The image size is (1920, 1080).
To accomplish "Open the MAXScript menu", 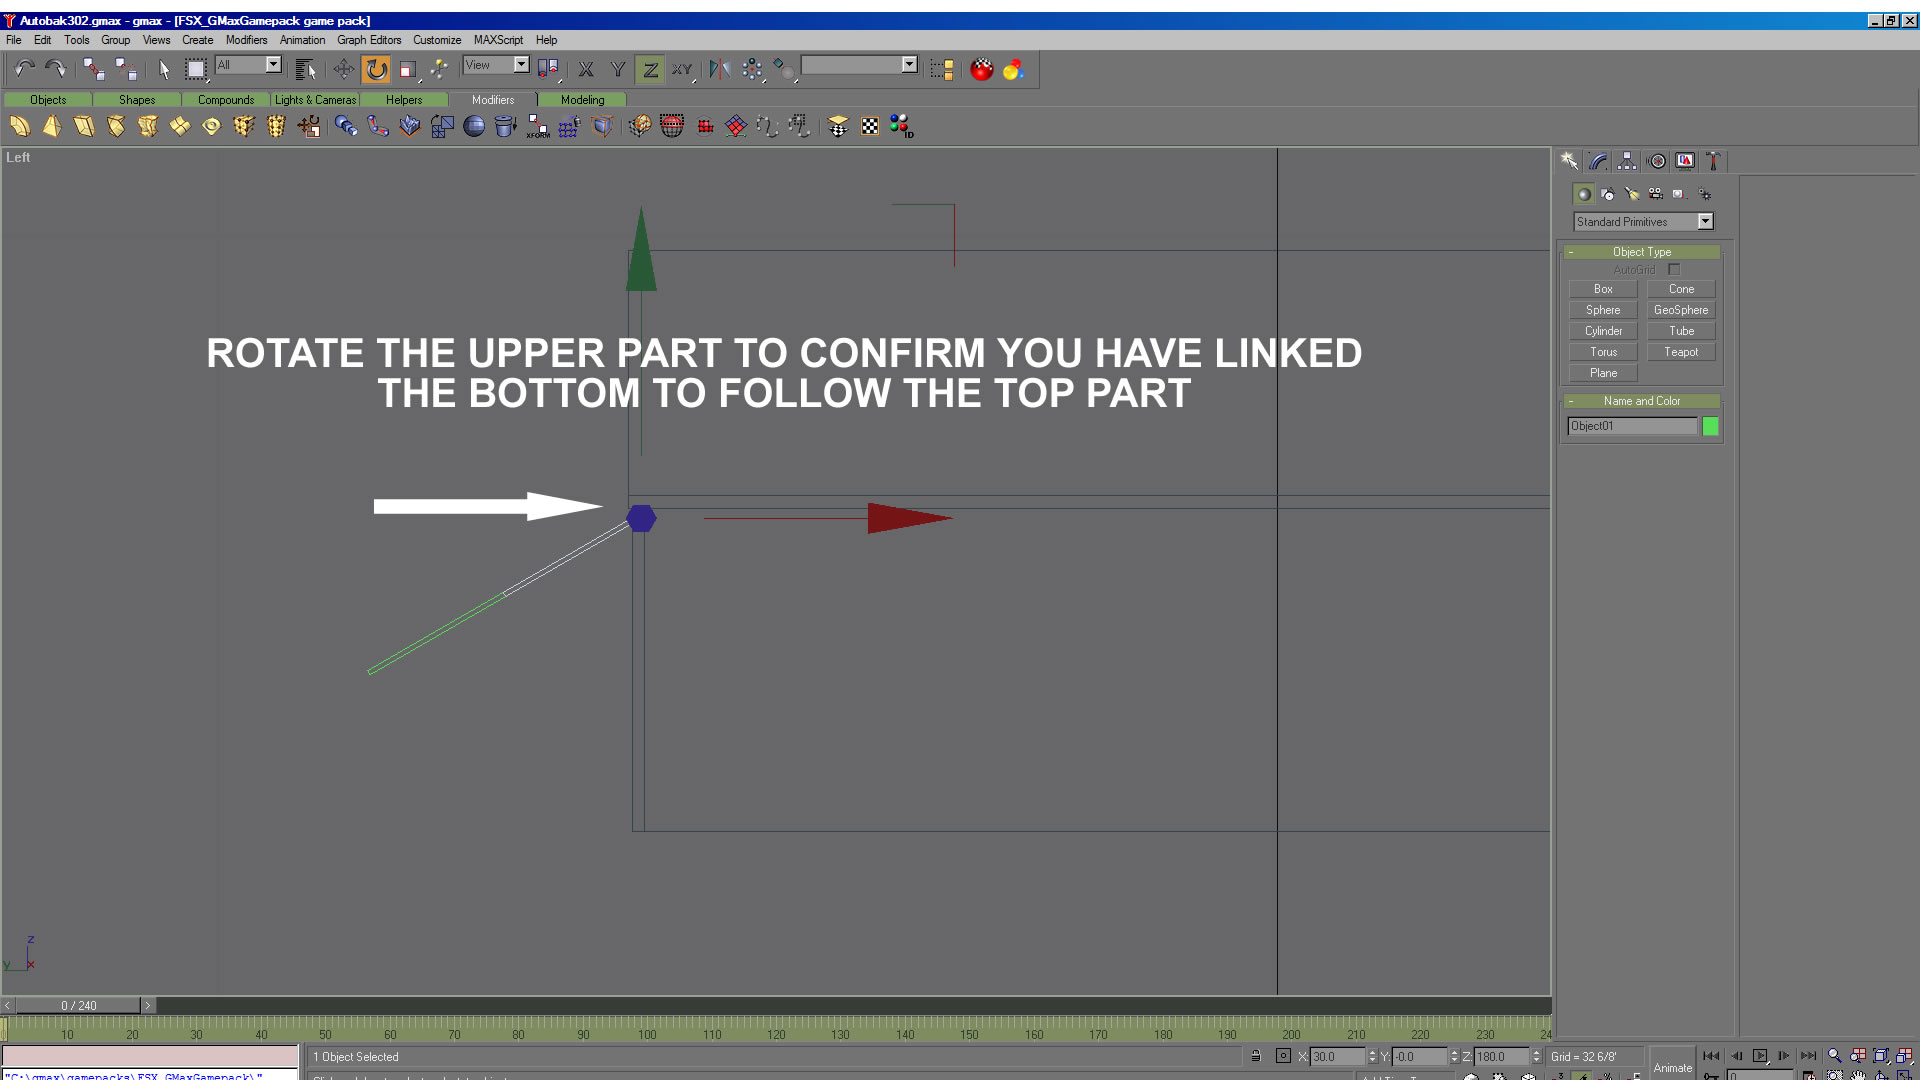I will 497,40.
